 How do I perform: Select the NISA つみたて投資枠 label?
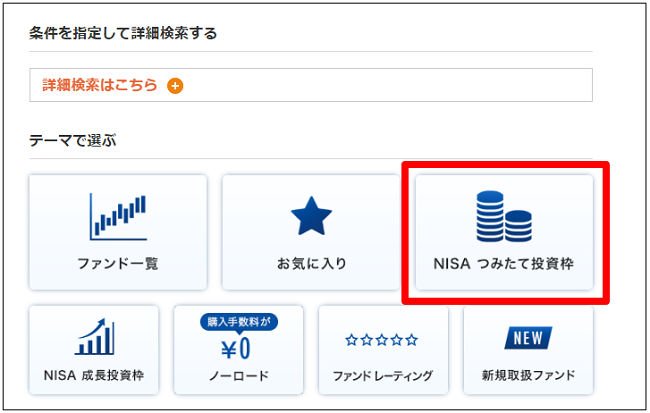pos(504,263)
